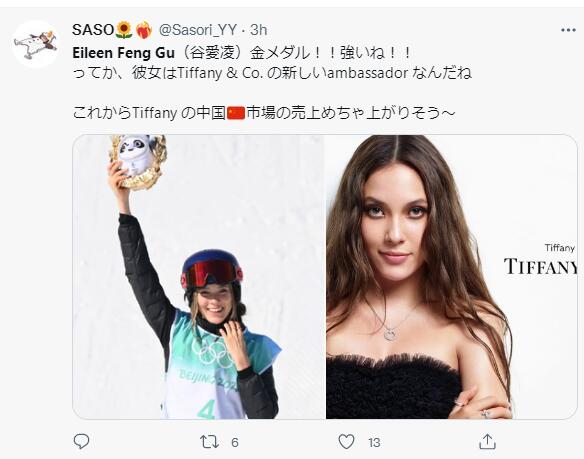584x459 pixels.
Task: View the like count number 13
Action: tap(374, 442)
